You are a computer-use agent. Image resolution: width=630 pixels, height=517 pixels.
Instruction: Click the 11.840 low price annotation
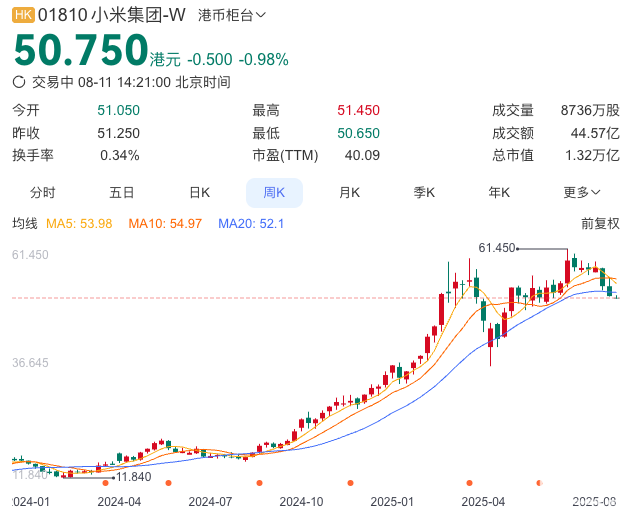click(133, 477)
